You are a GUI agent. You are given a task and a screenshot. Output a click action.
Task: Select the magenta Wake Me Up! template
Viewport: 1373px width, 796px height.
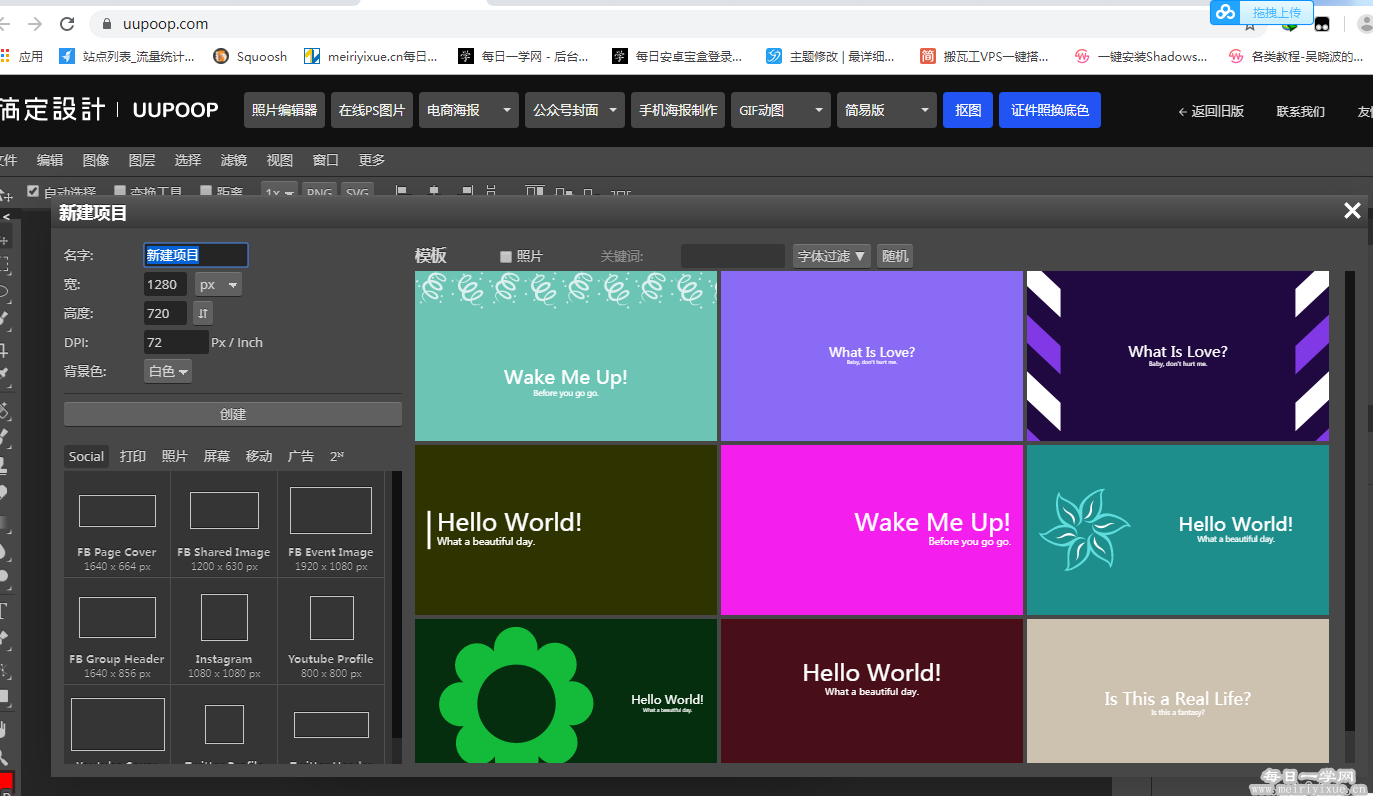pyautogui.click(x=872, y=530)
